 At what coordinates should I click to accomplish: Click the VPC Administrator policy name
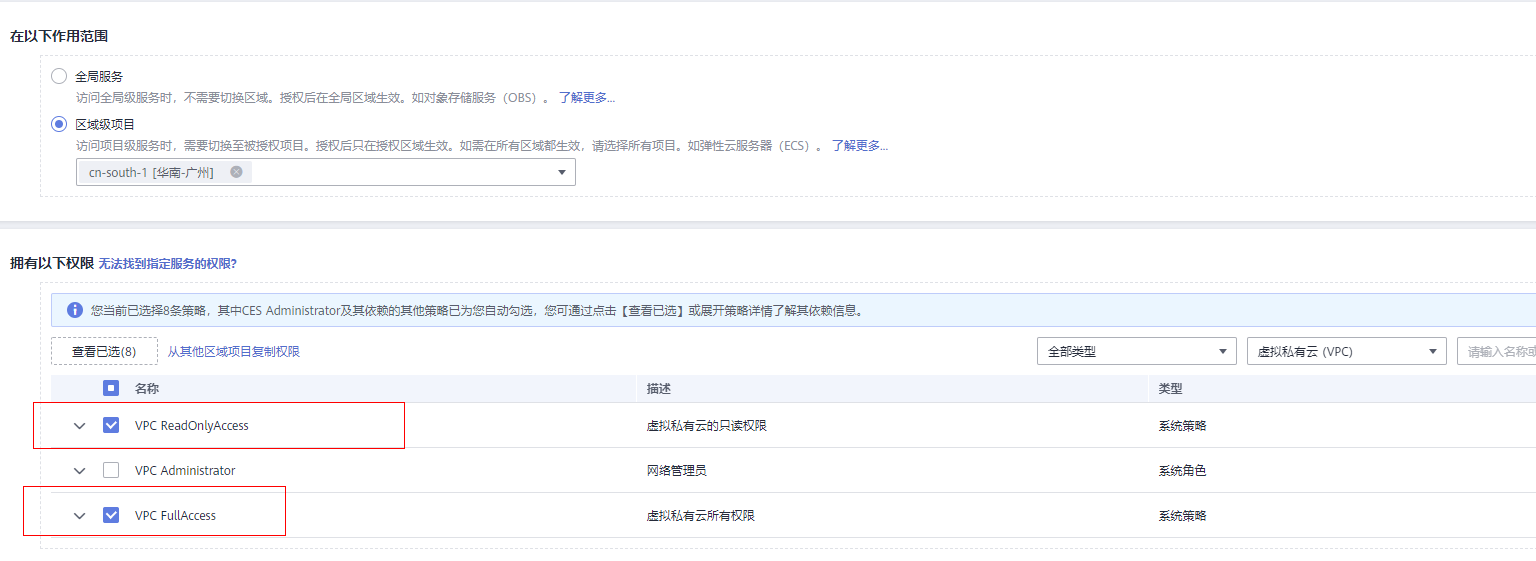click(185, 471)
